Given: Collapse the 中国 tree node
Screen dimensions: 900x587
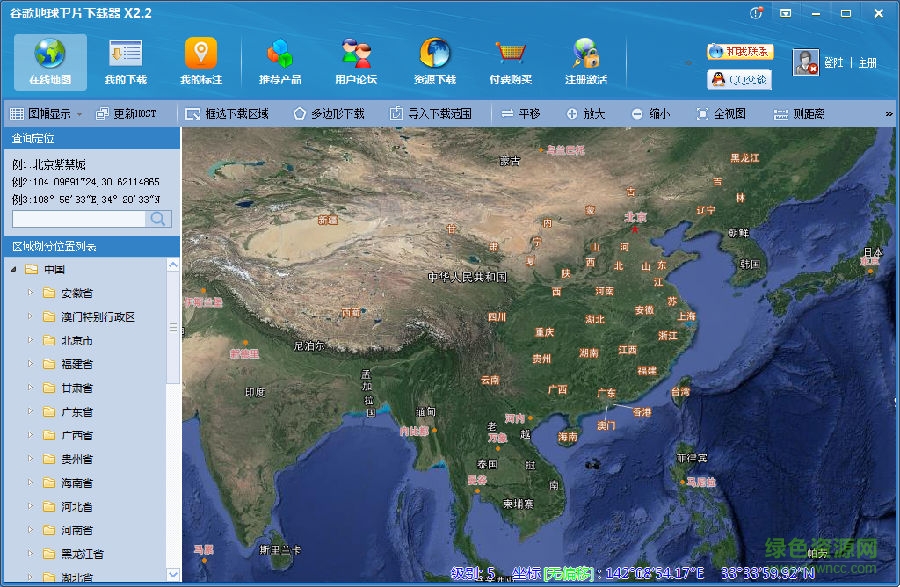Looking at the screenshot, I should click(x=14, y=269).
